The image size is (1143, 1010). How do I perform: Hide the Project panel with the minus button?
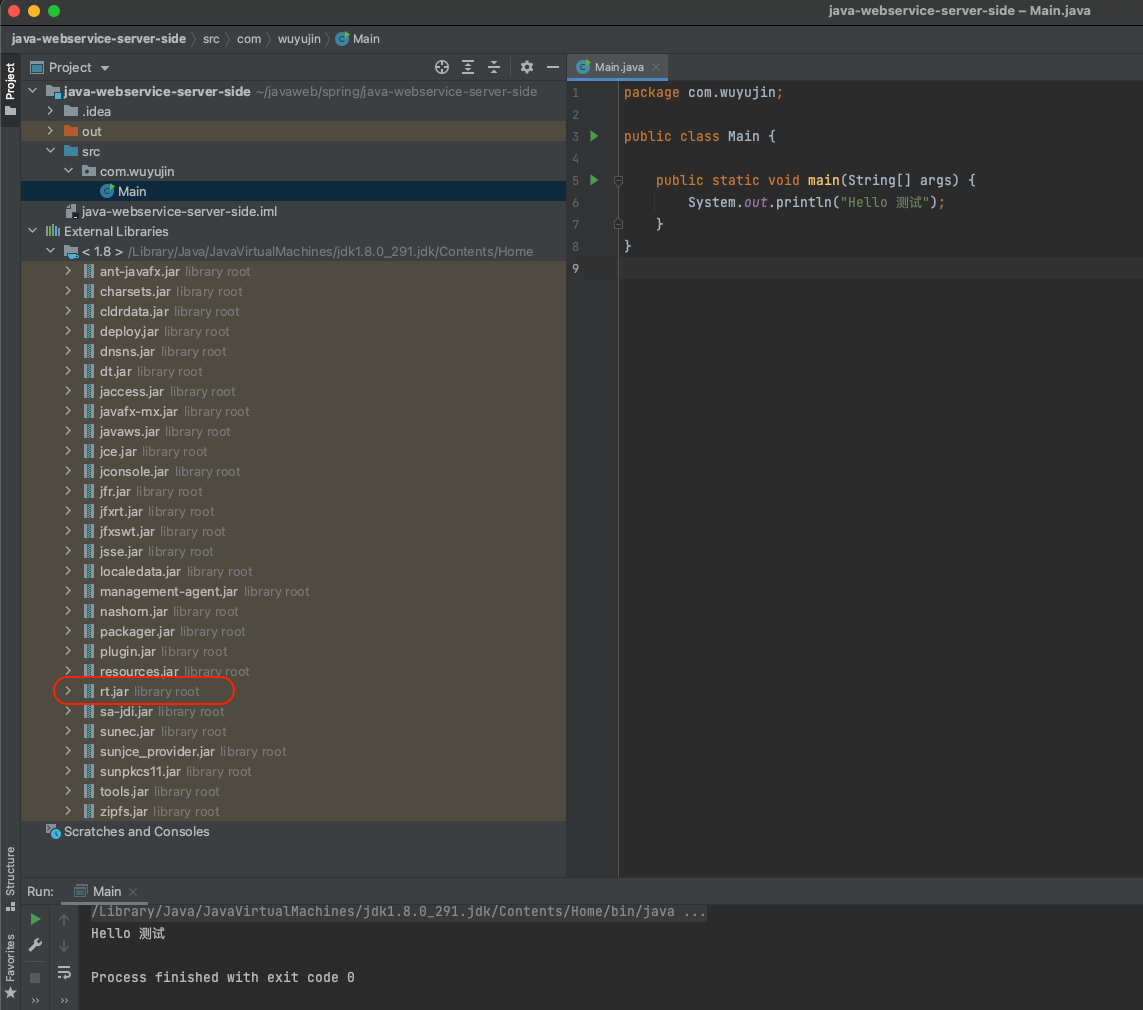pos(553,67)
